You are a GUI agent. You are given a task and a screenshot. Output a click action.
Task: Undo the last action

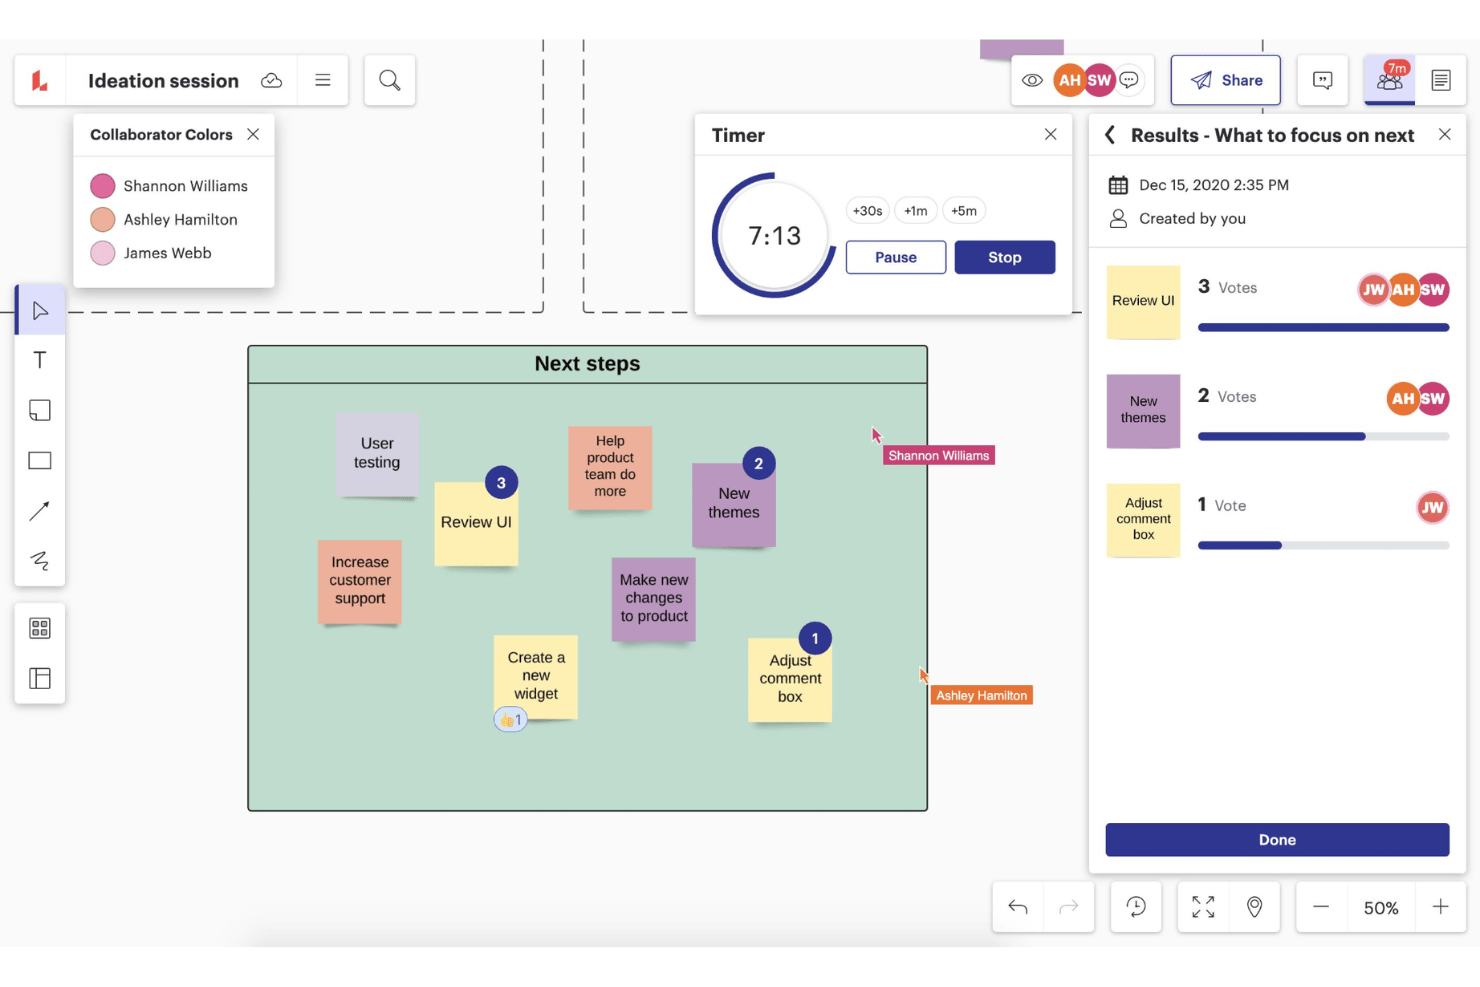point(1018,907)
